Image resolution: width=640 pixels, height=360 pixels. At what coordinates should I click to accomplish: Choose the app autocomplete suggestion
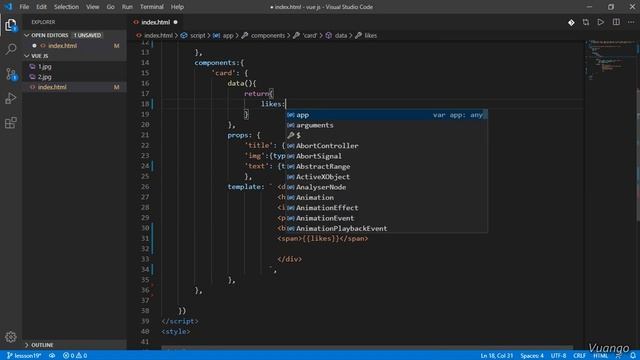pyautogui.click(x=386, y=115)
